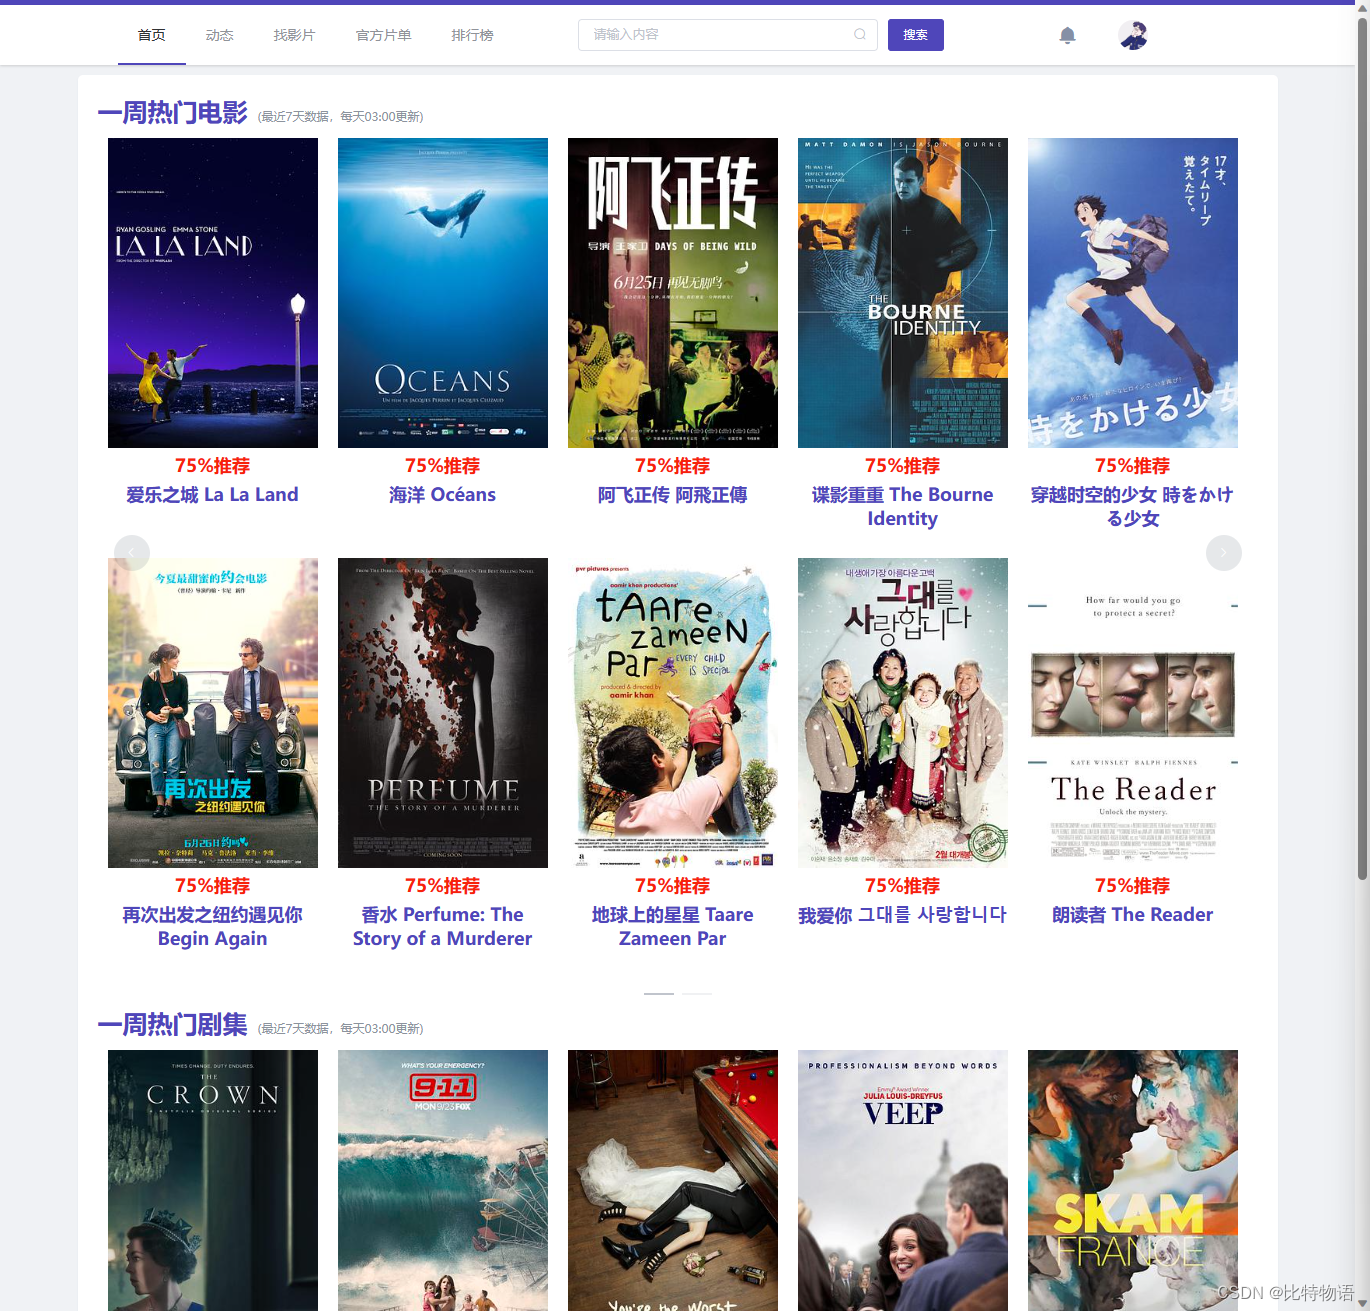This screenshot has width=1370, height=1311.
Task: Click title link 爱乐之城 La La Land
Action: (212, 495)
